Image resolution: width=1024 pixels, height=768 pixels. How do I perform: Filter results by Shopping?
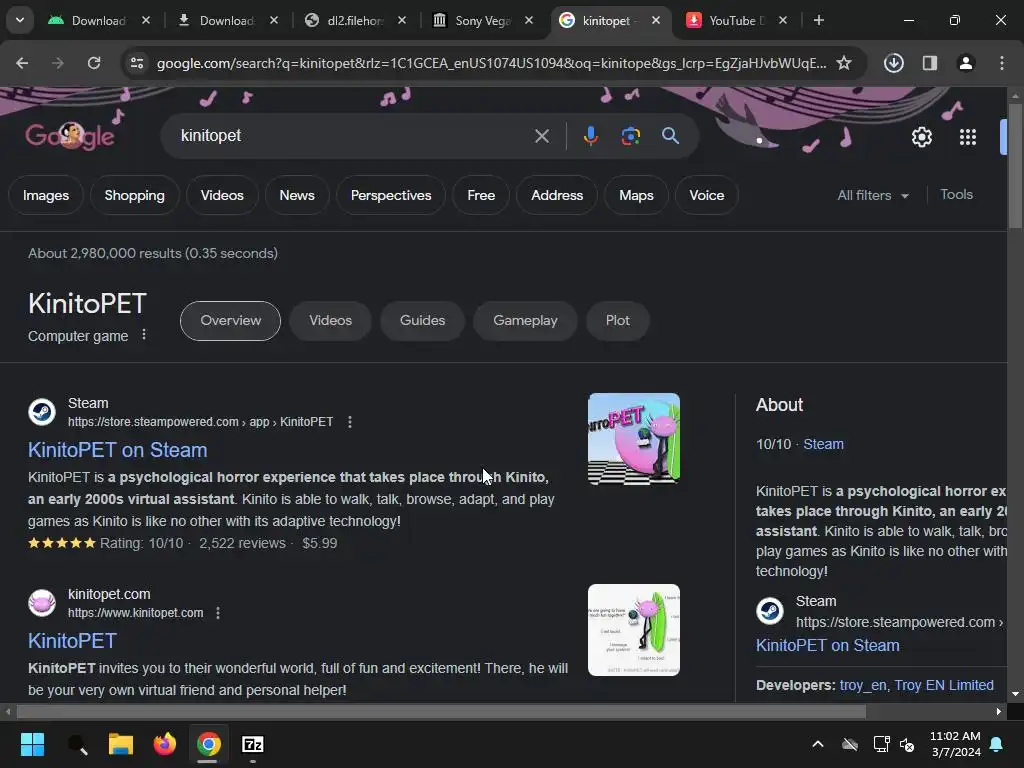click(135, 195)
